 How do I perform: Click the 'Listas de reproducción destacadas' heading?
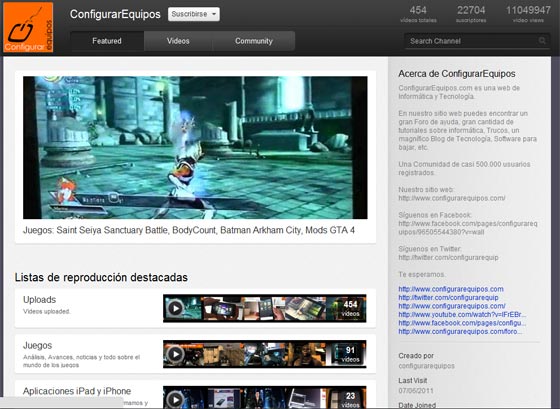coord(101,278)
